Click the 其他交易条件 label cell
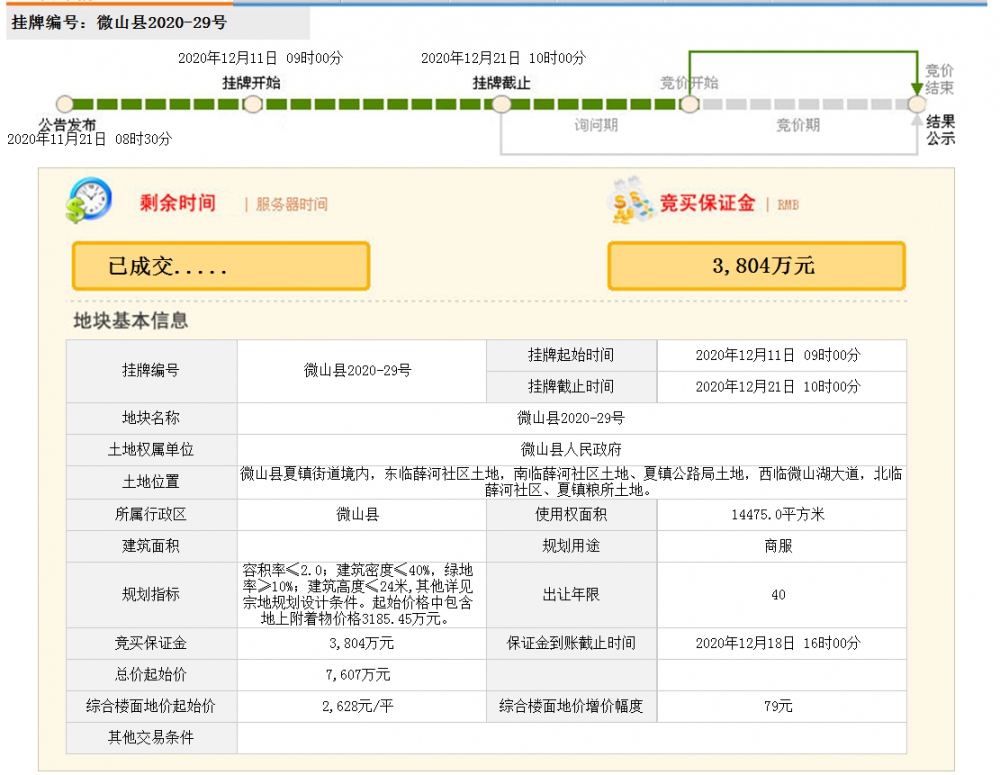 click(151, 738)
